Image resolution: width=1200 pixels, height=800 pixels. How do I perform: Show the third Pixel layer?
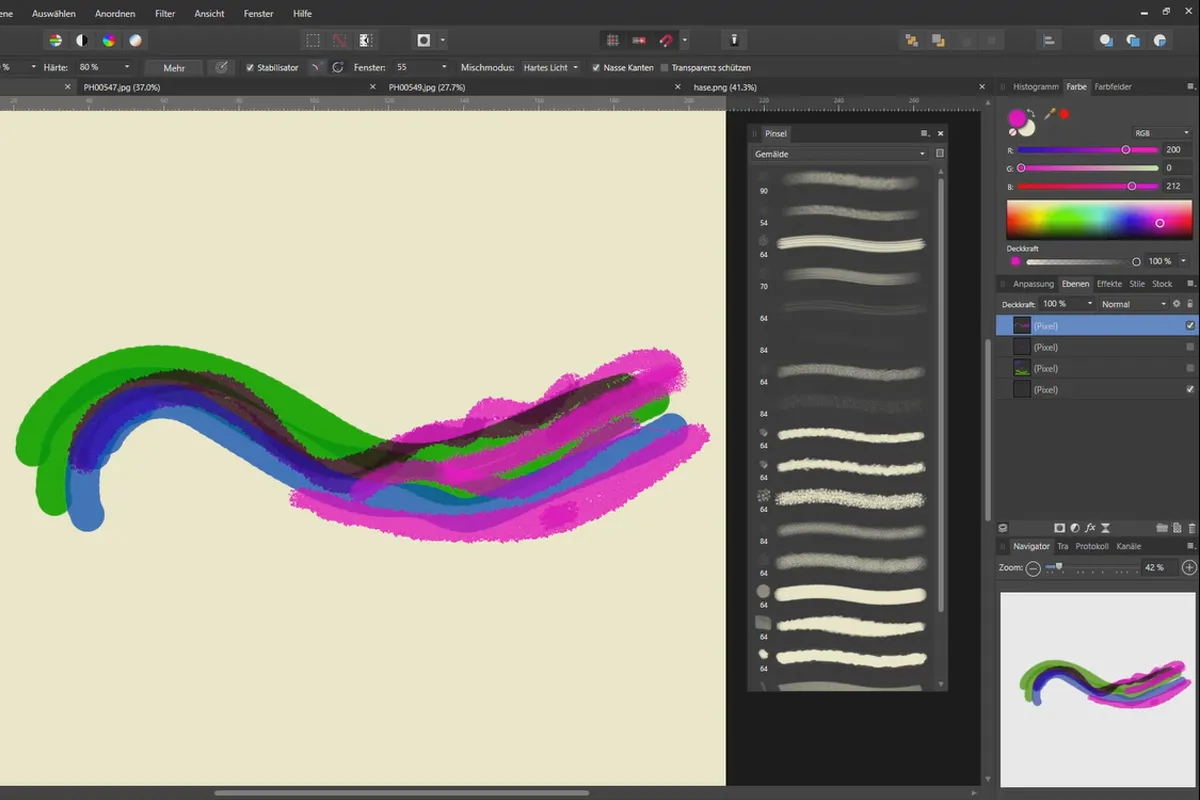click(1190, 368)
